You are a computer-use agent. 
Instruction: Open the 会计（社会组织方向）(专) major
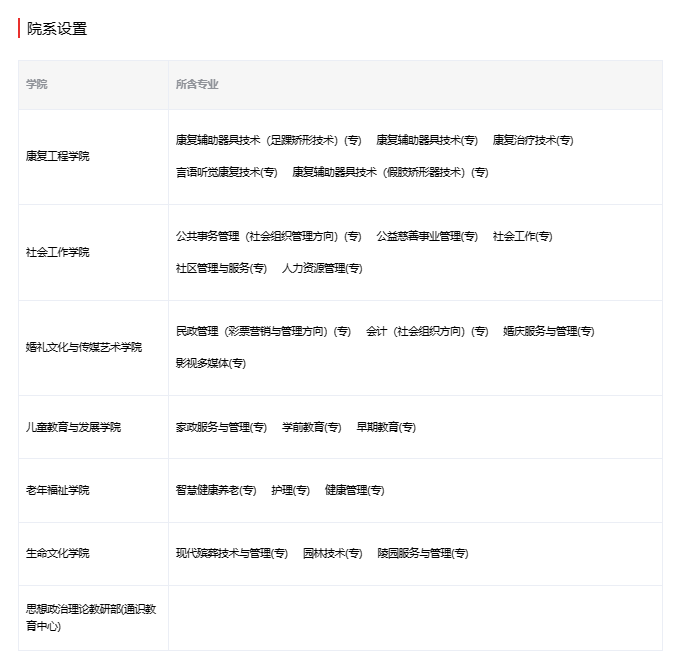pos(427,331)
